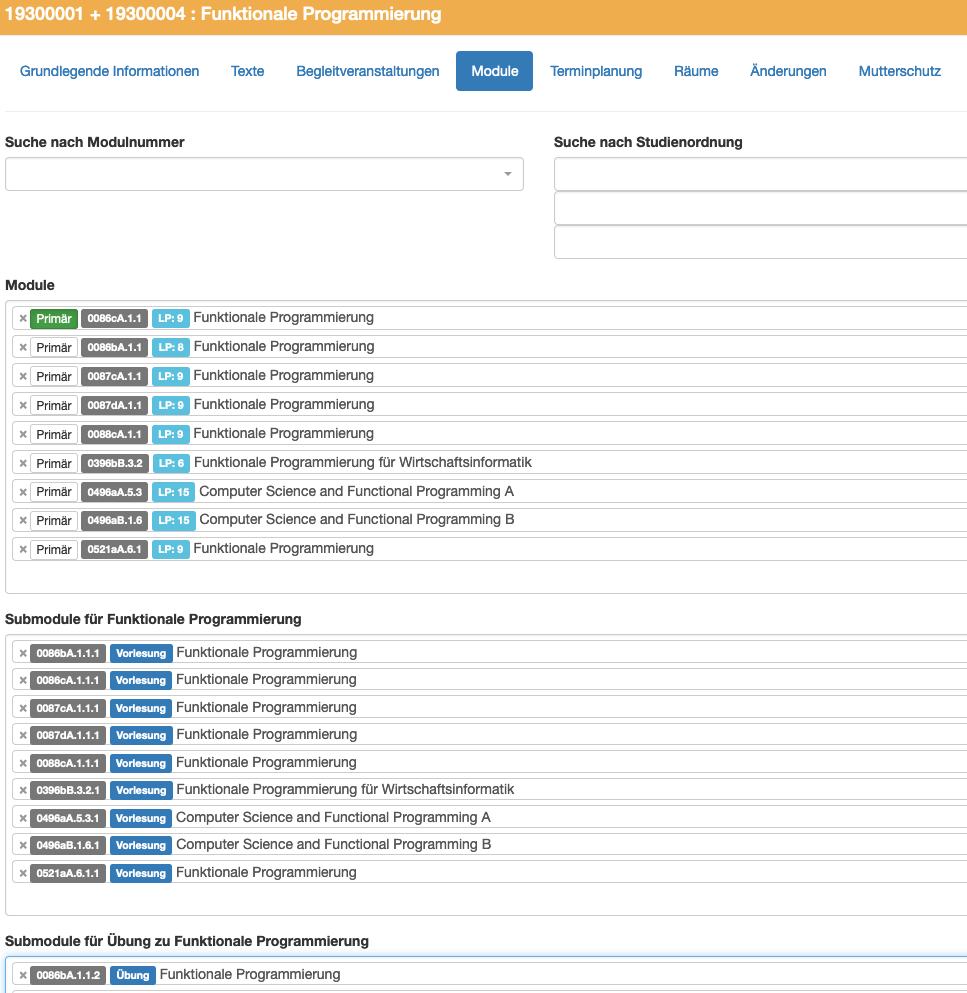The image size is (967, 993).
Task: Remove Übung submodule 0086bA.1.1.2 via x
Action: click(23, 976)
